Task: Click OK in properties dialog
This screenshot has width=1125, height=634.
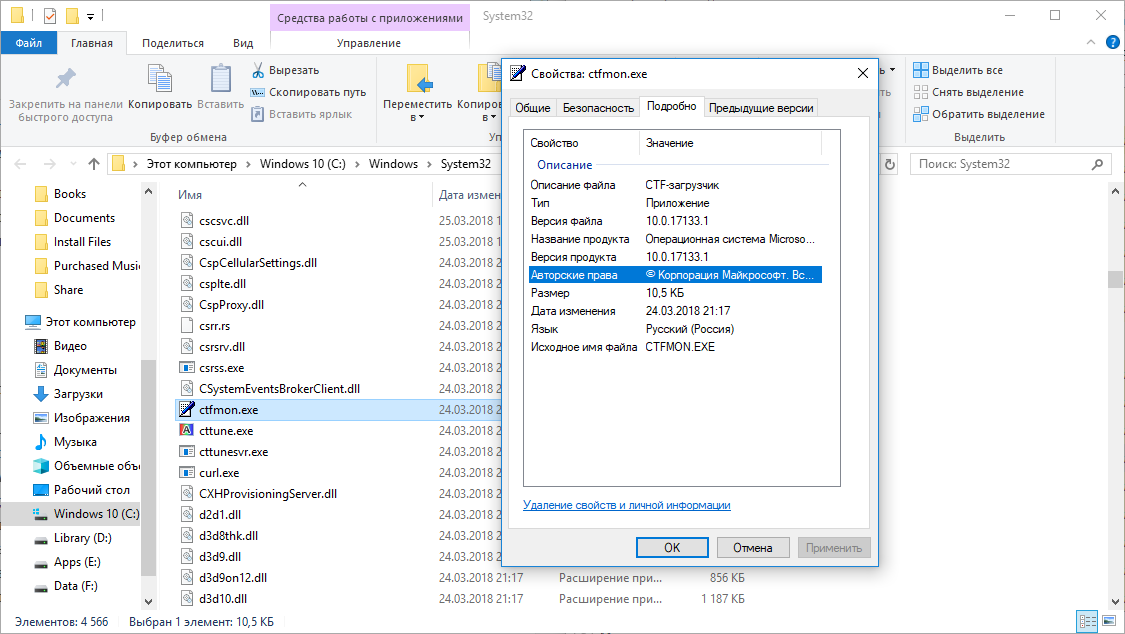Action: click(x=672, y=547)
